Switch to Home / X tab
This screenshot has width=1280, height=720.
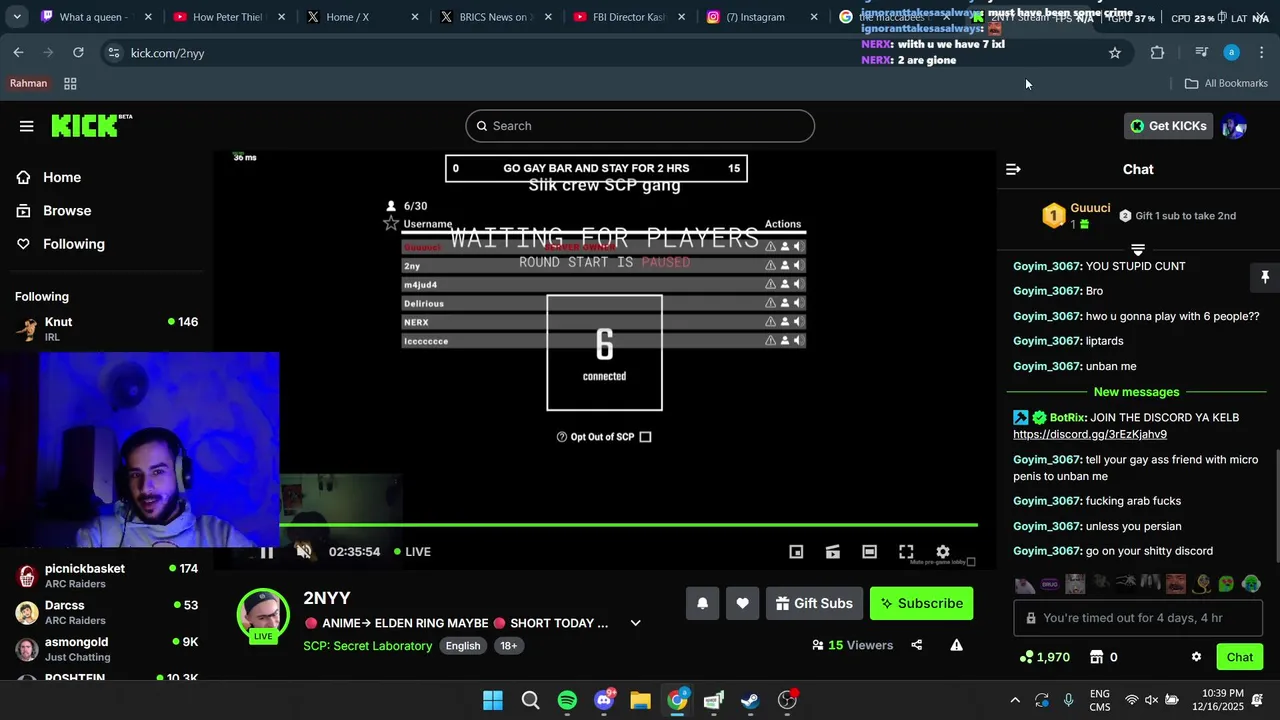pyautogui.click(x=362, y=17)
